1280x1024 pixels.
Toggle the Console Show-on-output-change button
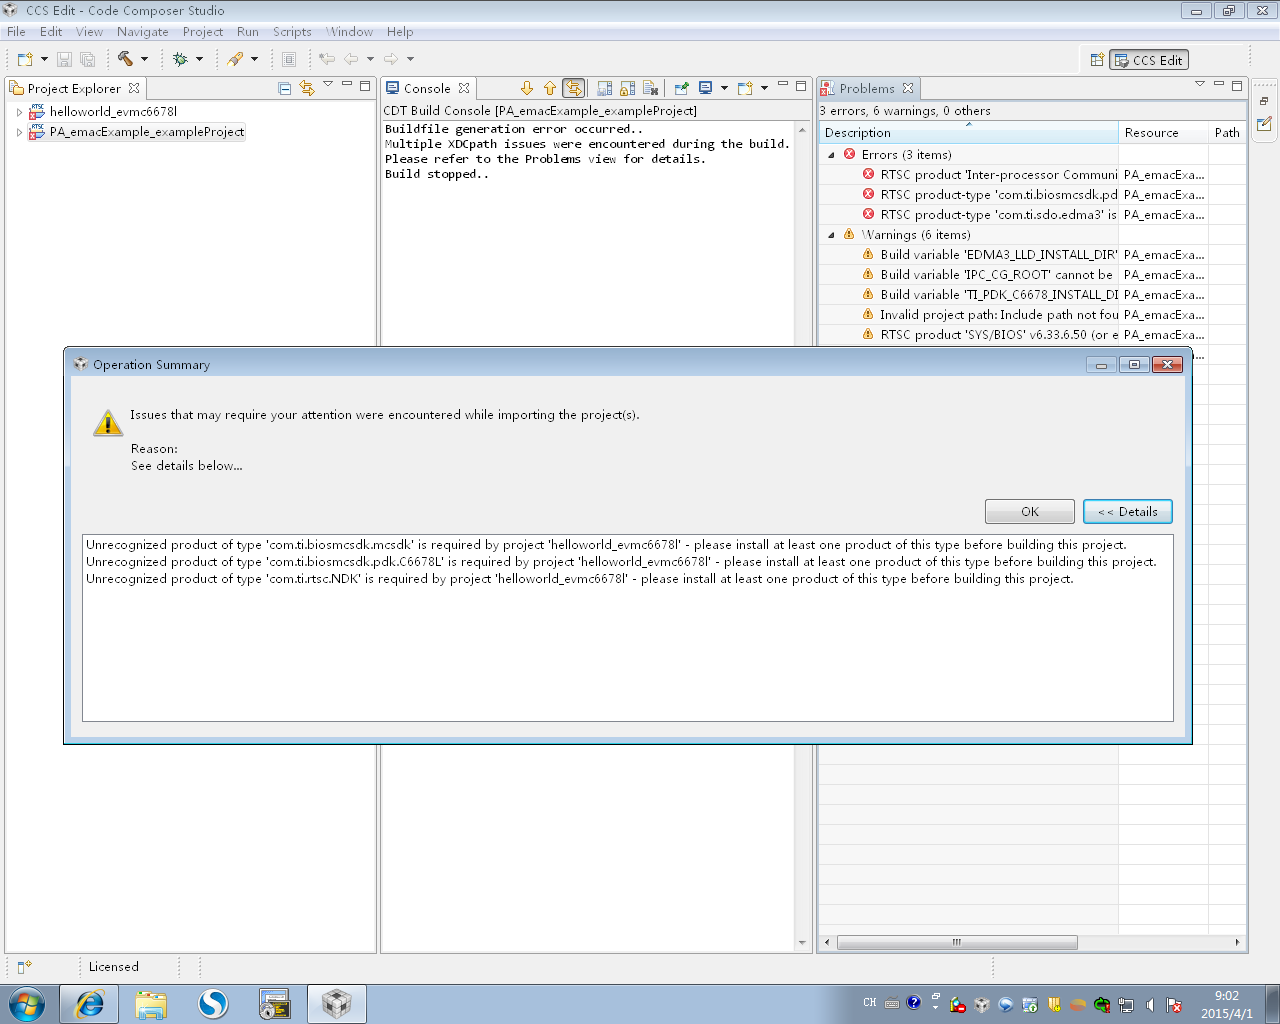573,88
